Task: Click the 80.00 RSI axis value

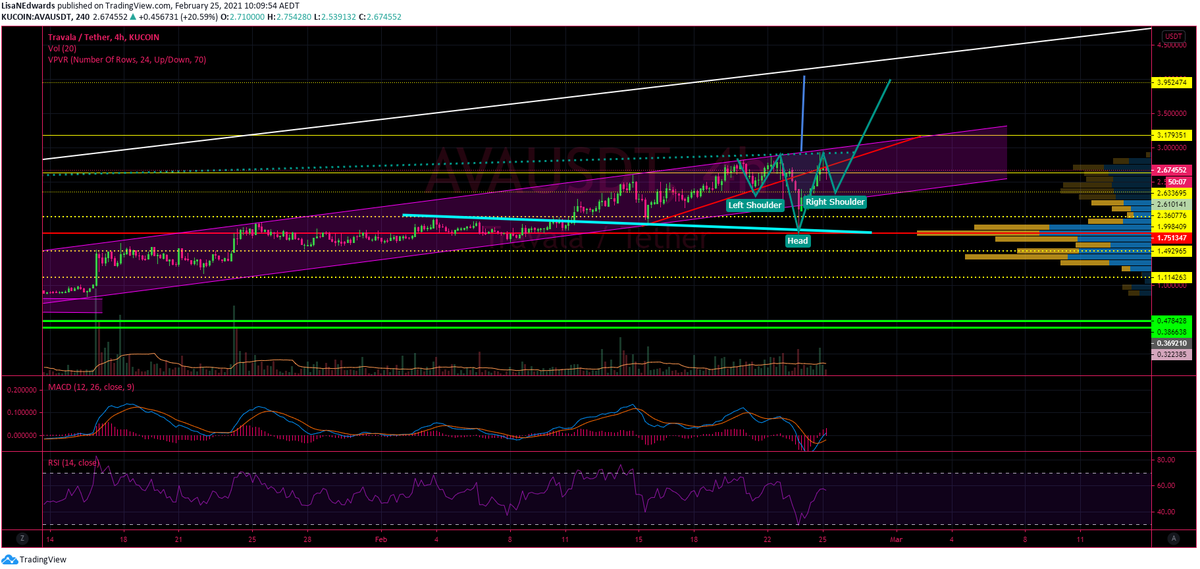Action: pos(1167,460)
